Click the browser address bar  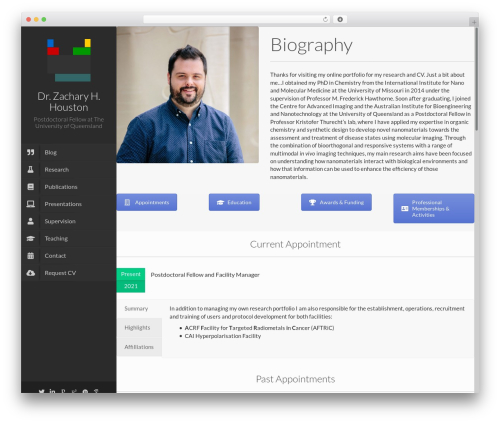pos(237,19)
